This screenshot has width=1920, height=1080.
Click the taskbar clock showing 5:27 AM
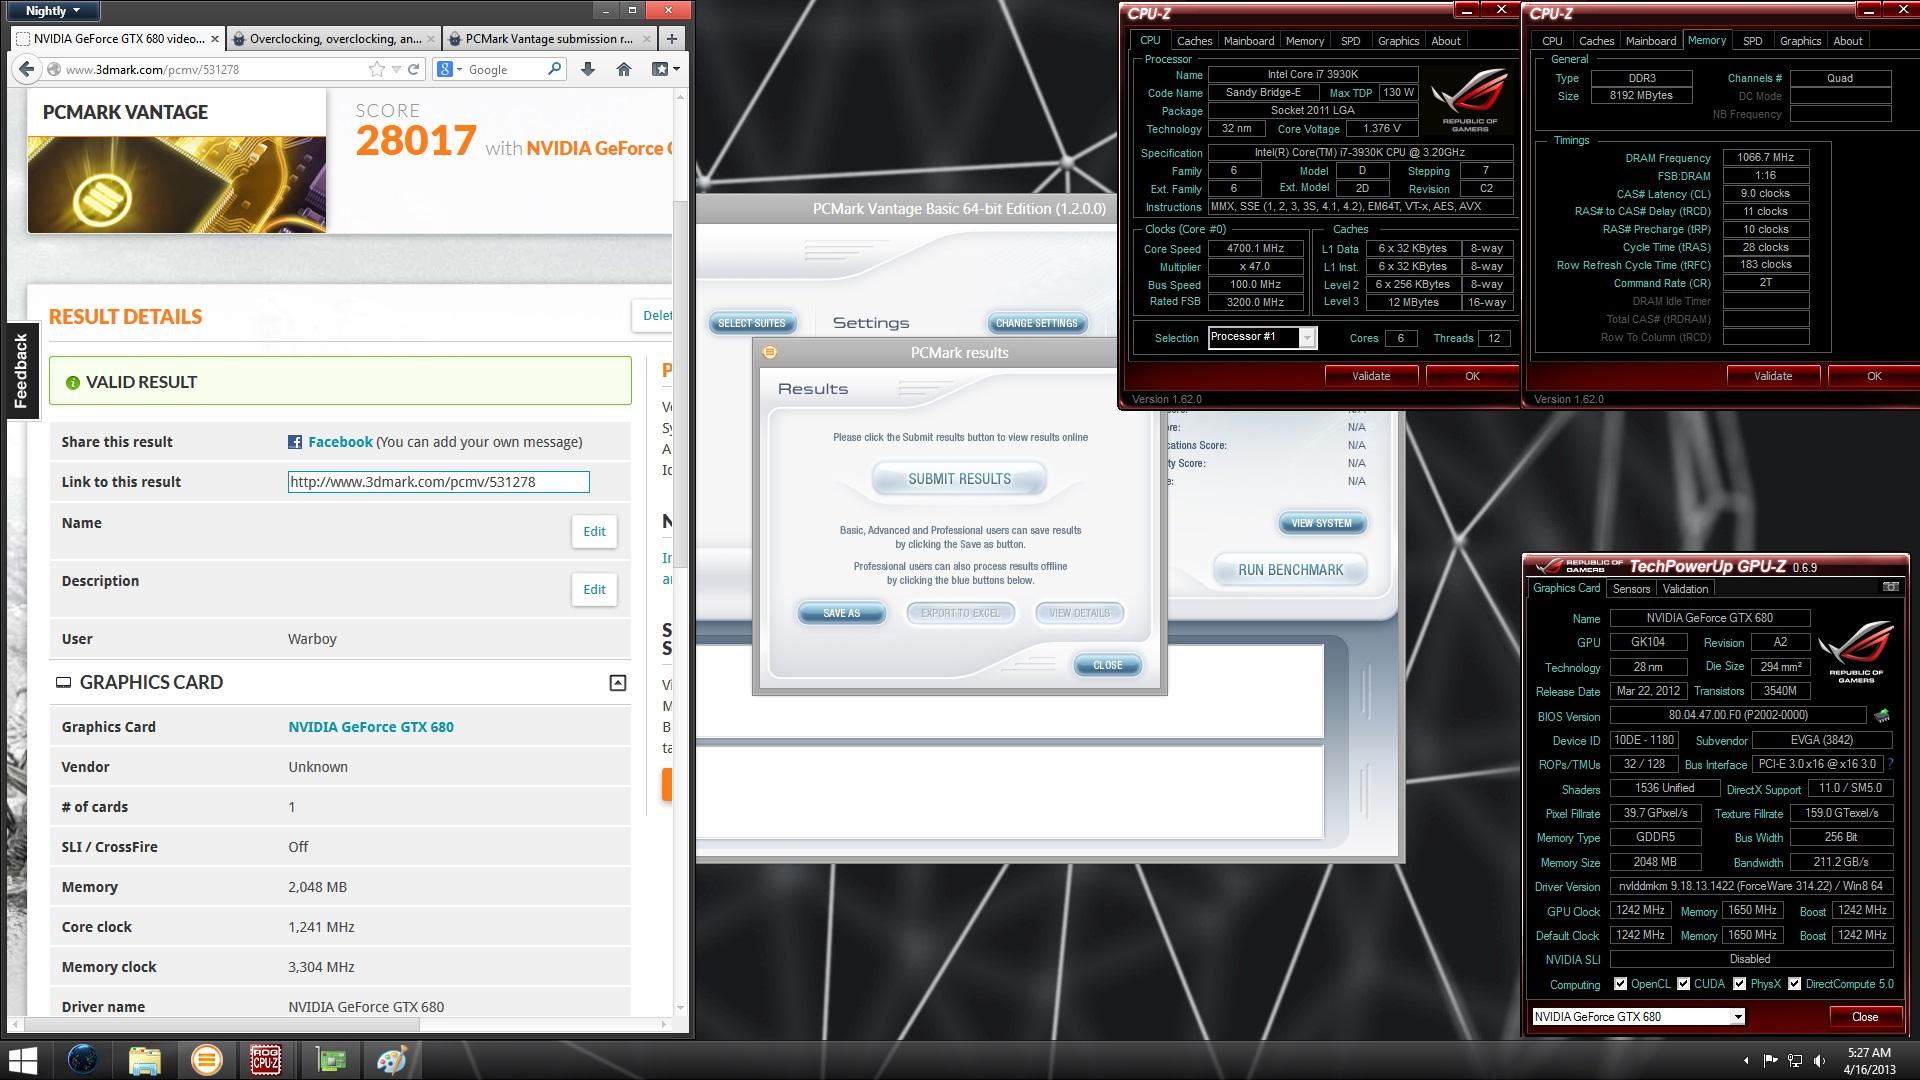[1869, 1060]
